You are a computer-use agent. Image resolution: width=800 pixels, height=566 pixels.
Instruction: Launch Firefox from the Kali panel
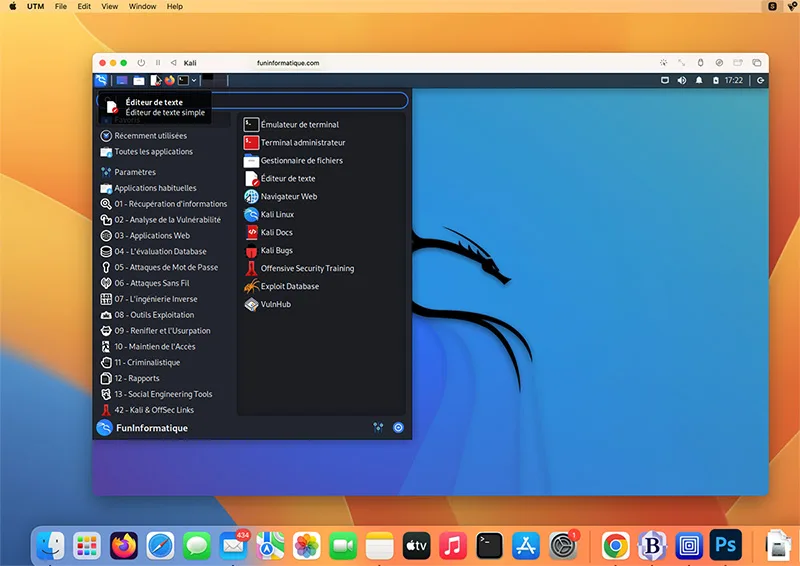[x=169, y=80]
